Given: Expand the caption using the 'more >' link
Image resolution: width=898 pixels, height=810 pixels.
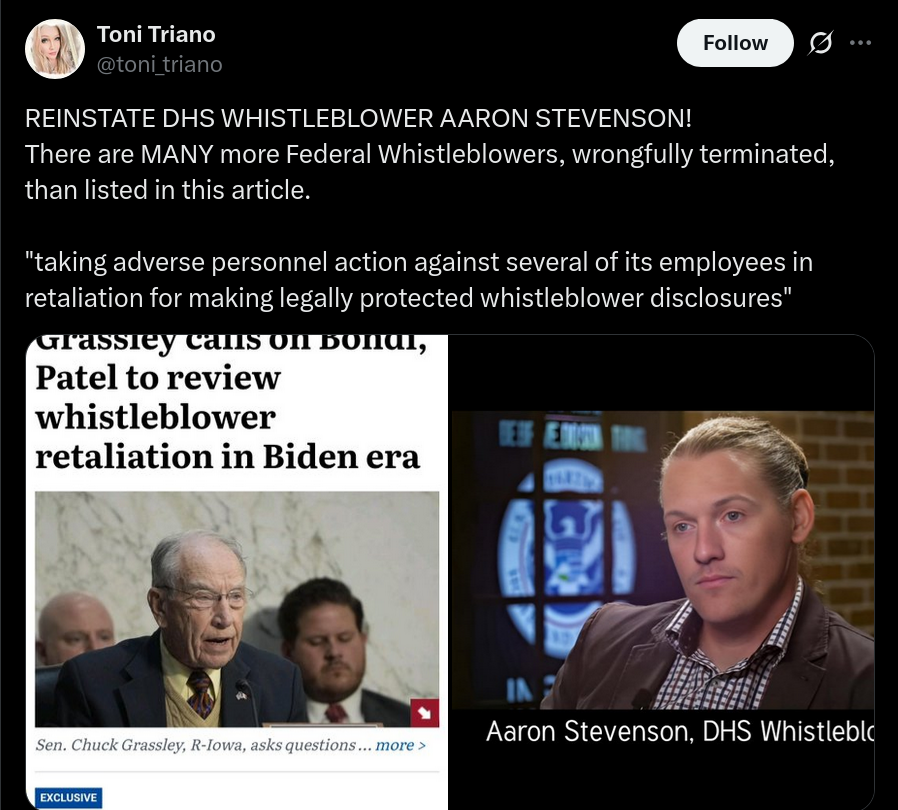Looking at the screenshot, I should (400, 745).
